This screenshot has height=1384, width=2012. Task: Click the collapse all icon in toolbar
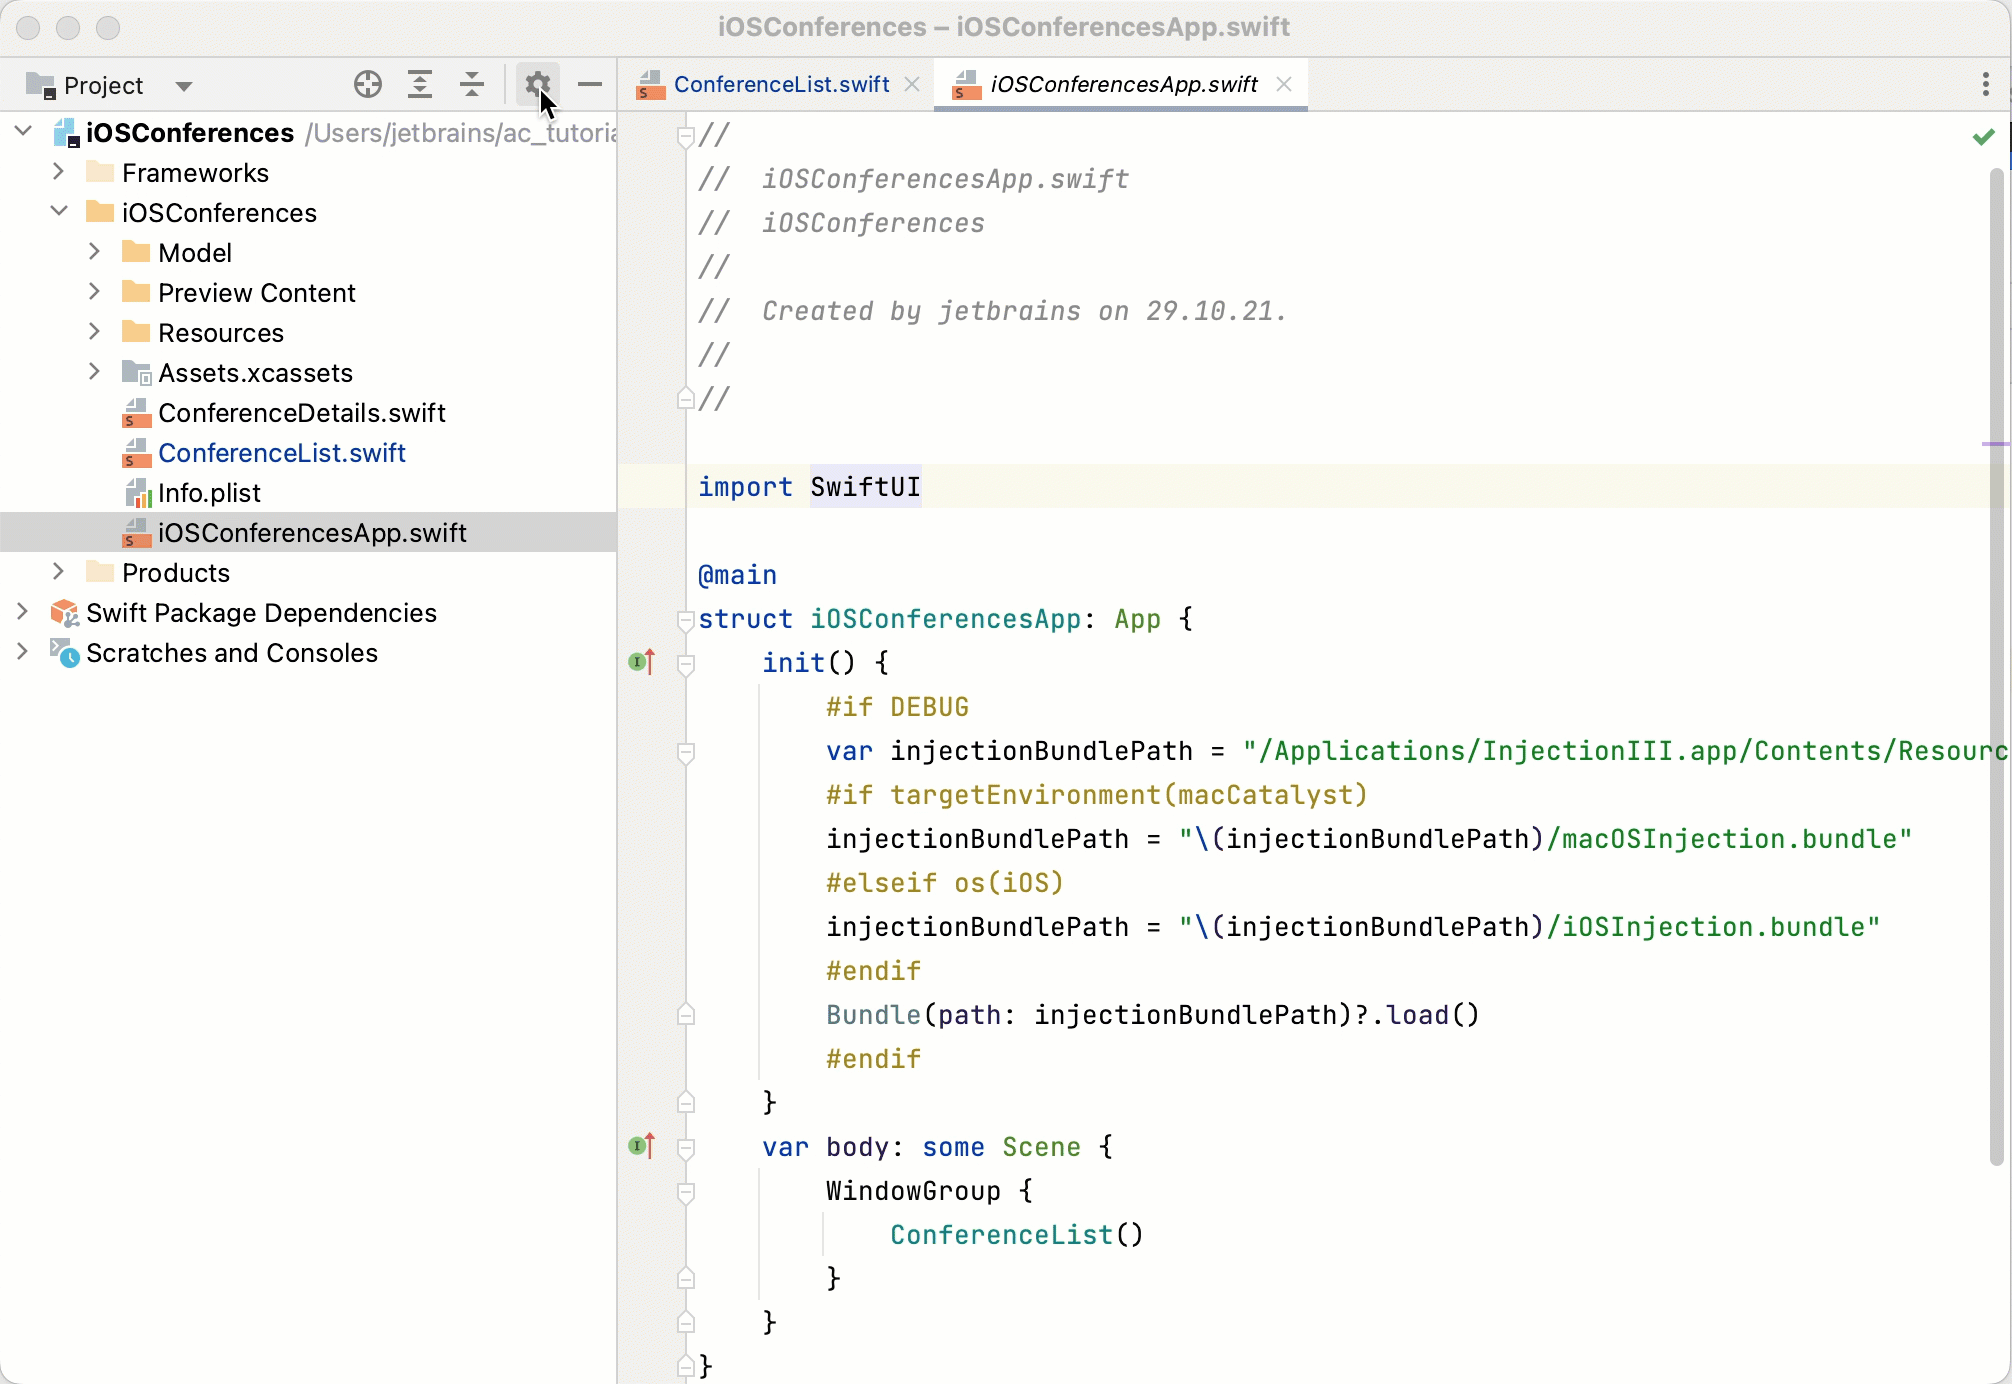click(471, 84)
